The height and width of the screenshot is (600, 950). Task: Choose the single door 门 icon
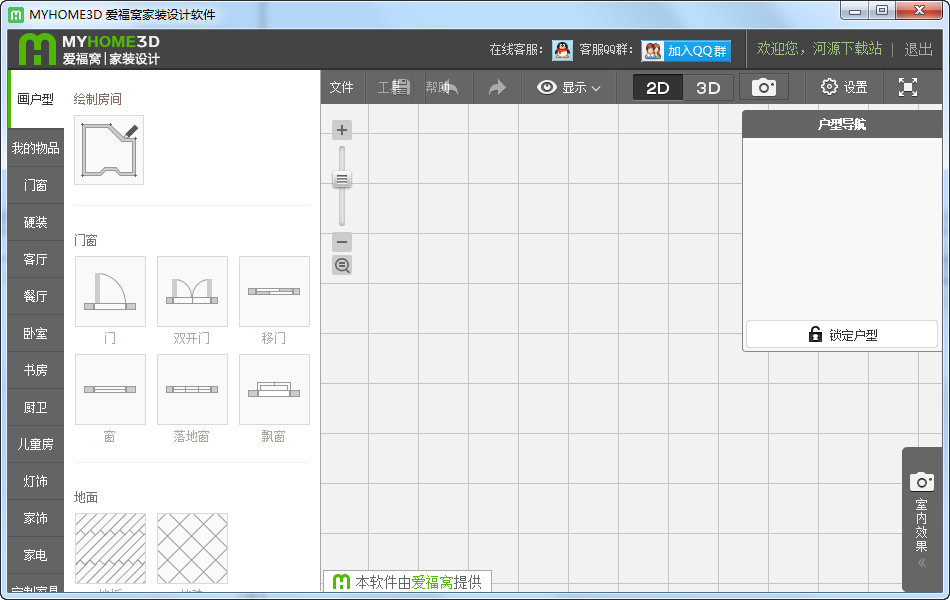click(x=110, y=292)
